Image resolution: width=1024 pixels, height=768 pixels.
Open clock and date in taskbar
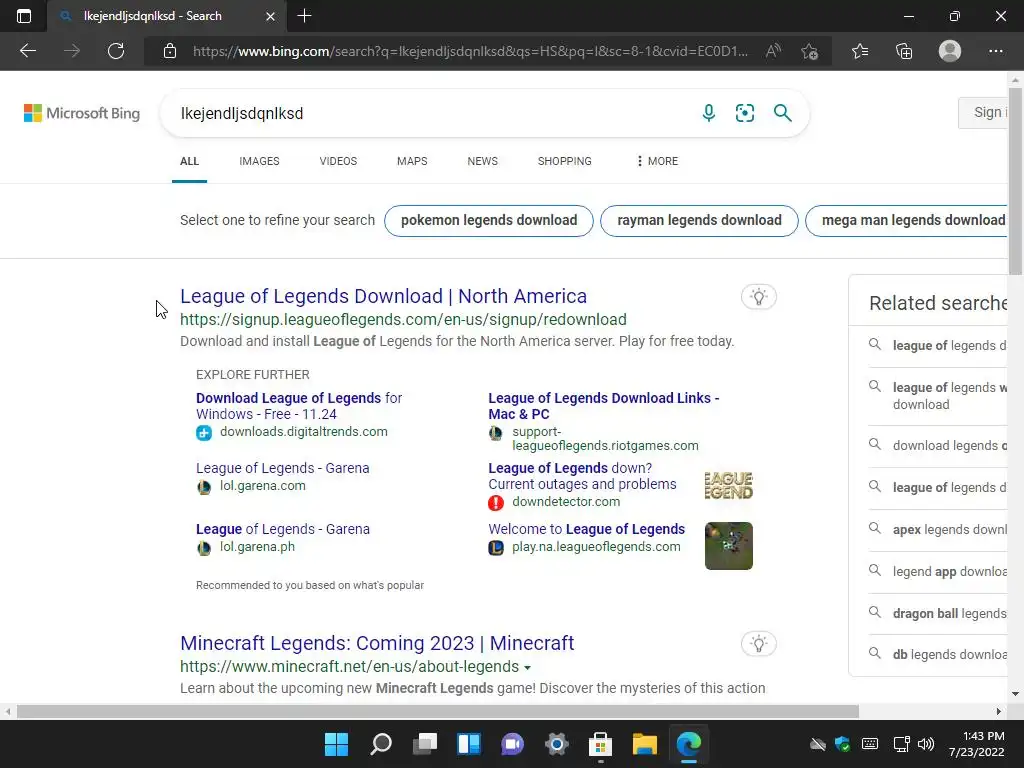tap(976, 744)
